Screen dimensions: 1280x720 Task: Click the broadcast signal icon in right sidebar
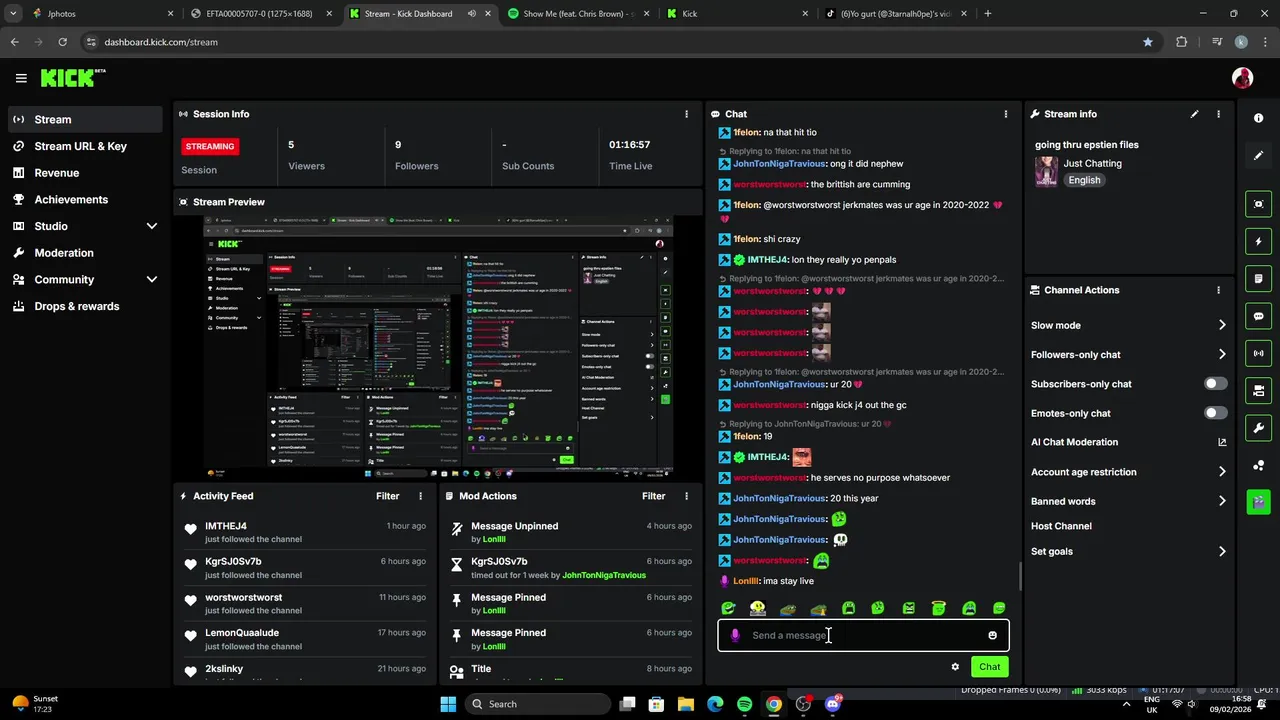[x=1258, y=353]
